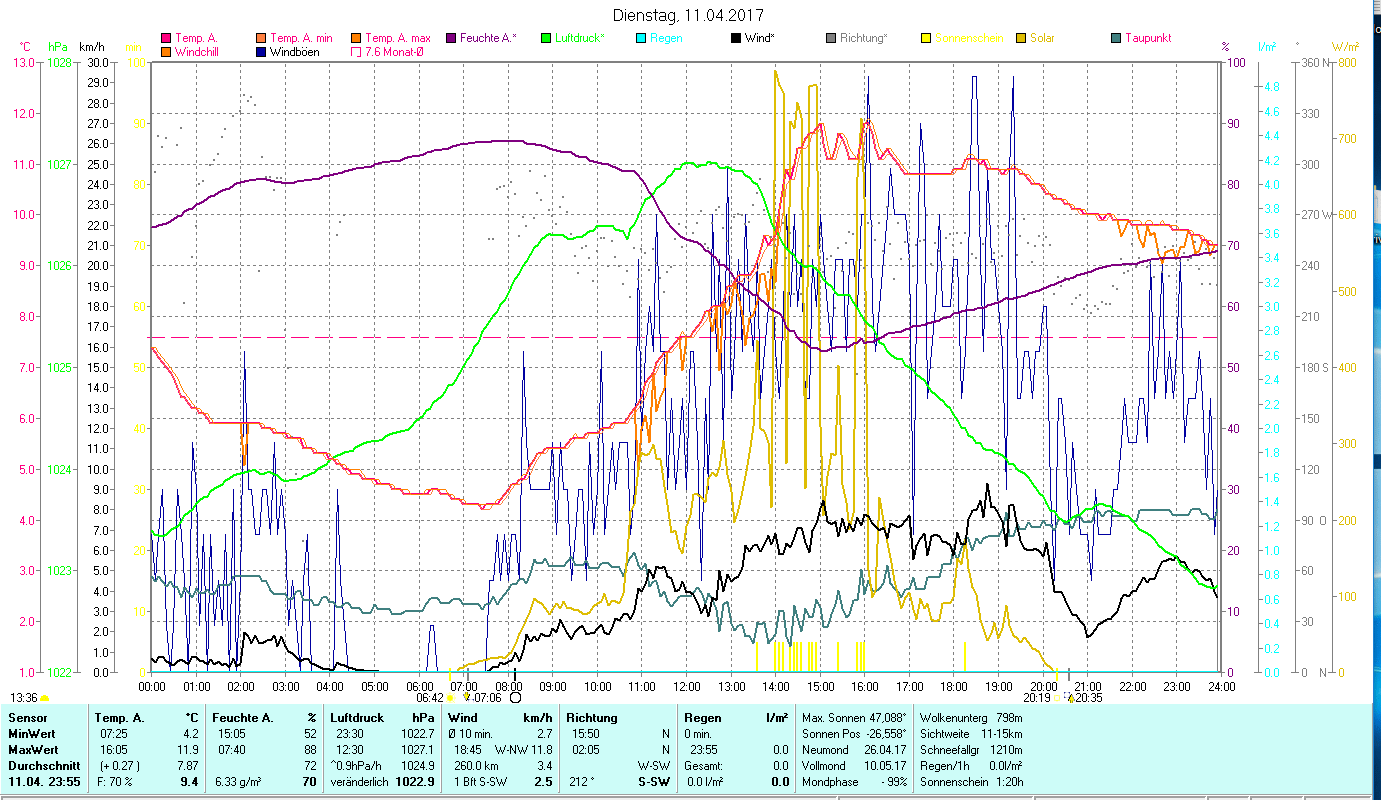
Task: Click the current pressure value 1022.9
Action: coord(414,782)
